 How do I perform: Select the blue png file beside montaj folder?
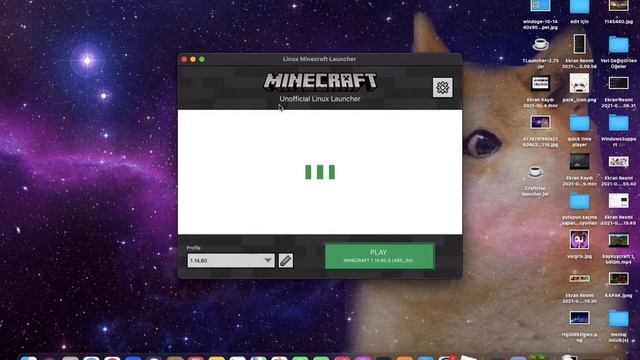click(579, 318)
